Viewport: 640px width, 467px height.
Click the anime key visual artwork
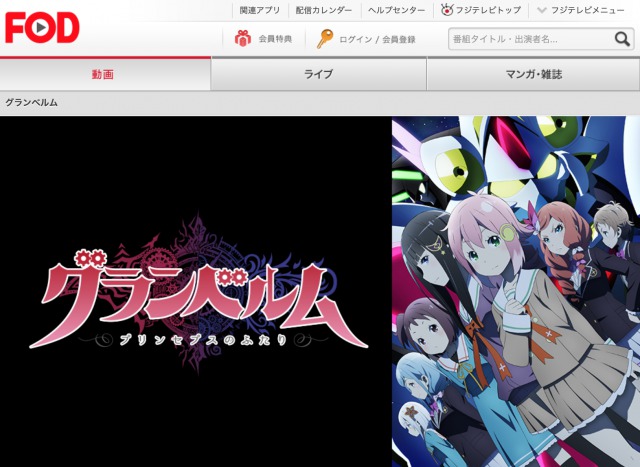516,291
